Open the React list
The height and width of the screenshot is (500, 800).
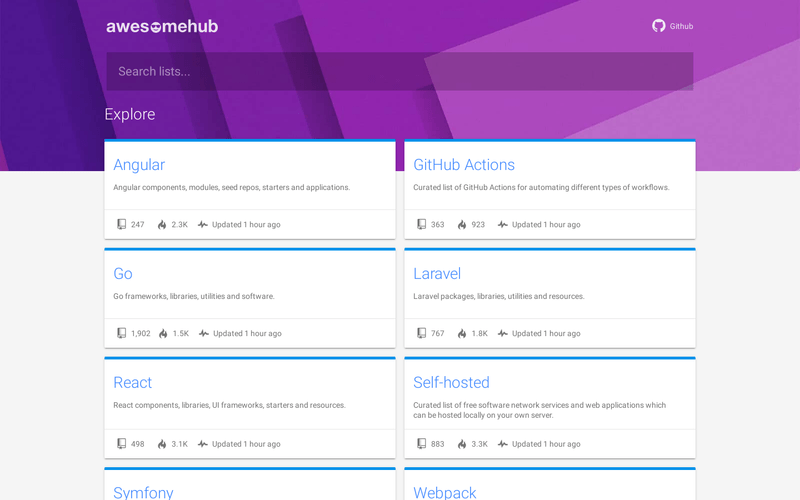[133, 383]
